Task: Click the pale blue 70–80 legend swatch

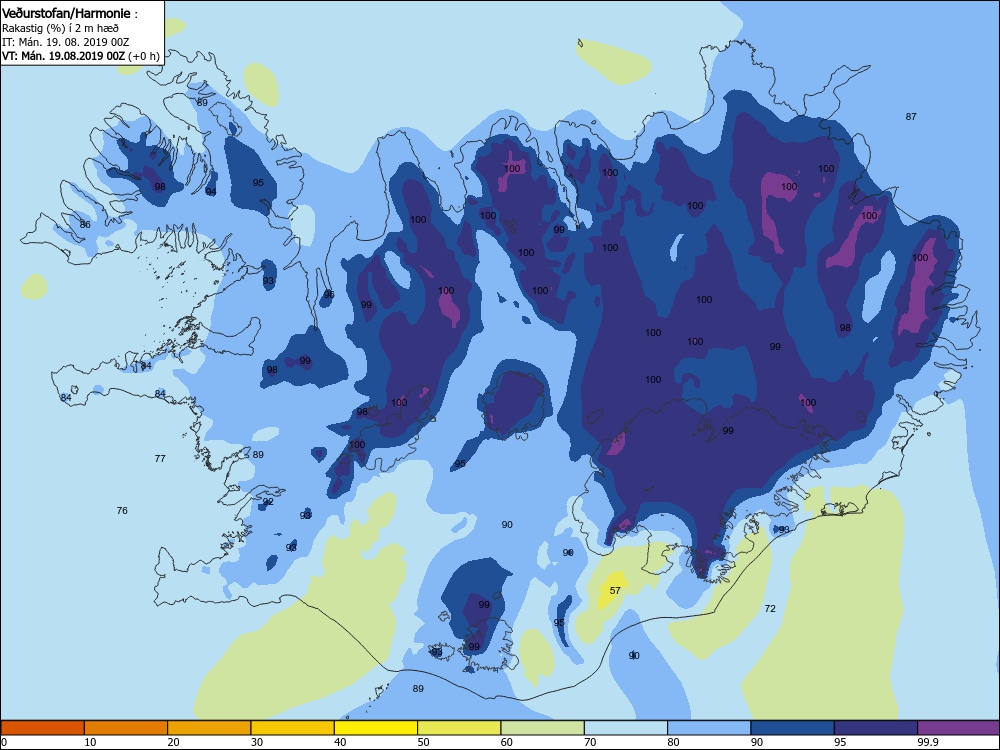Action: 626,728
